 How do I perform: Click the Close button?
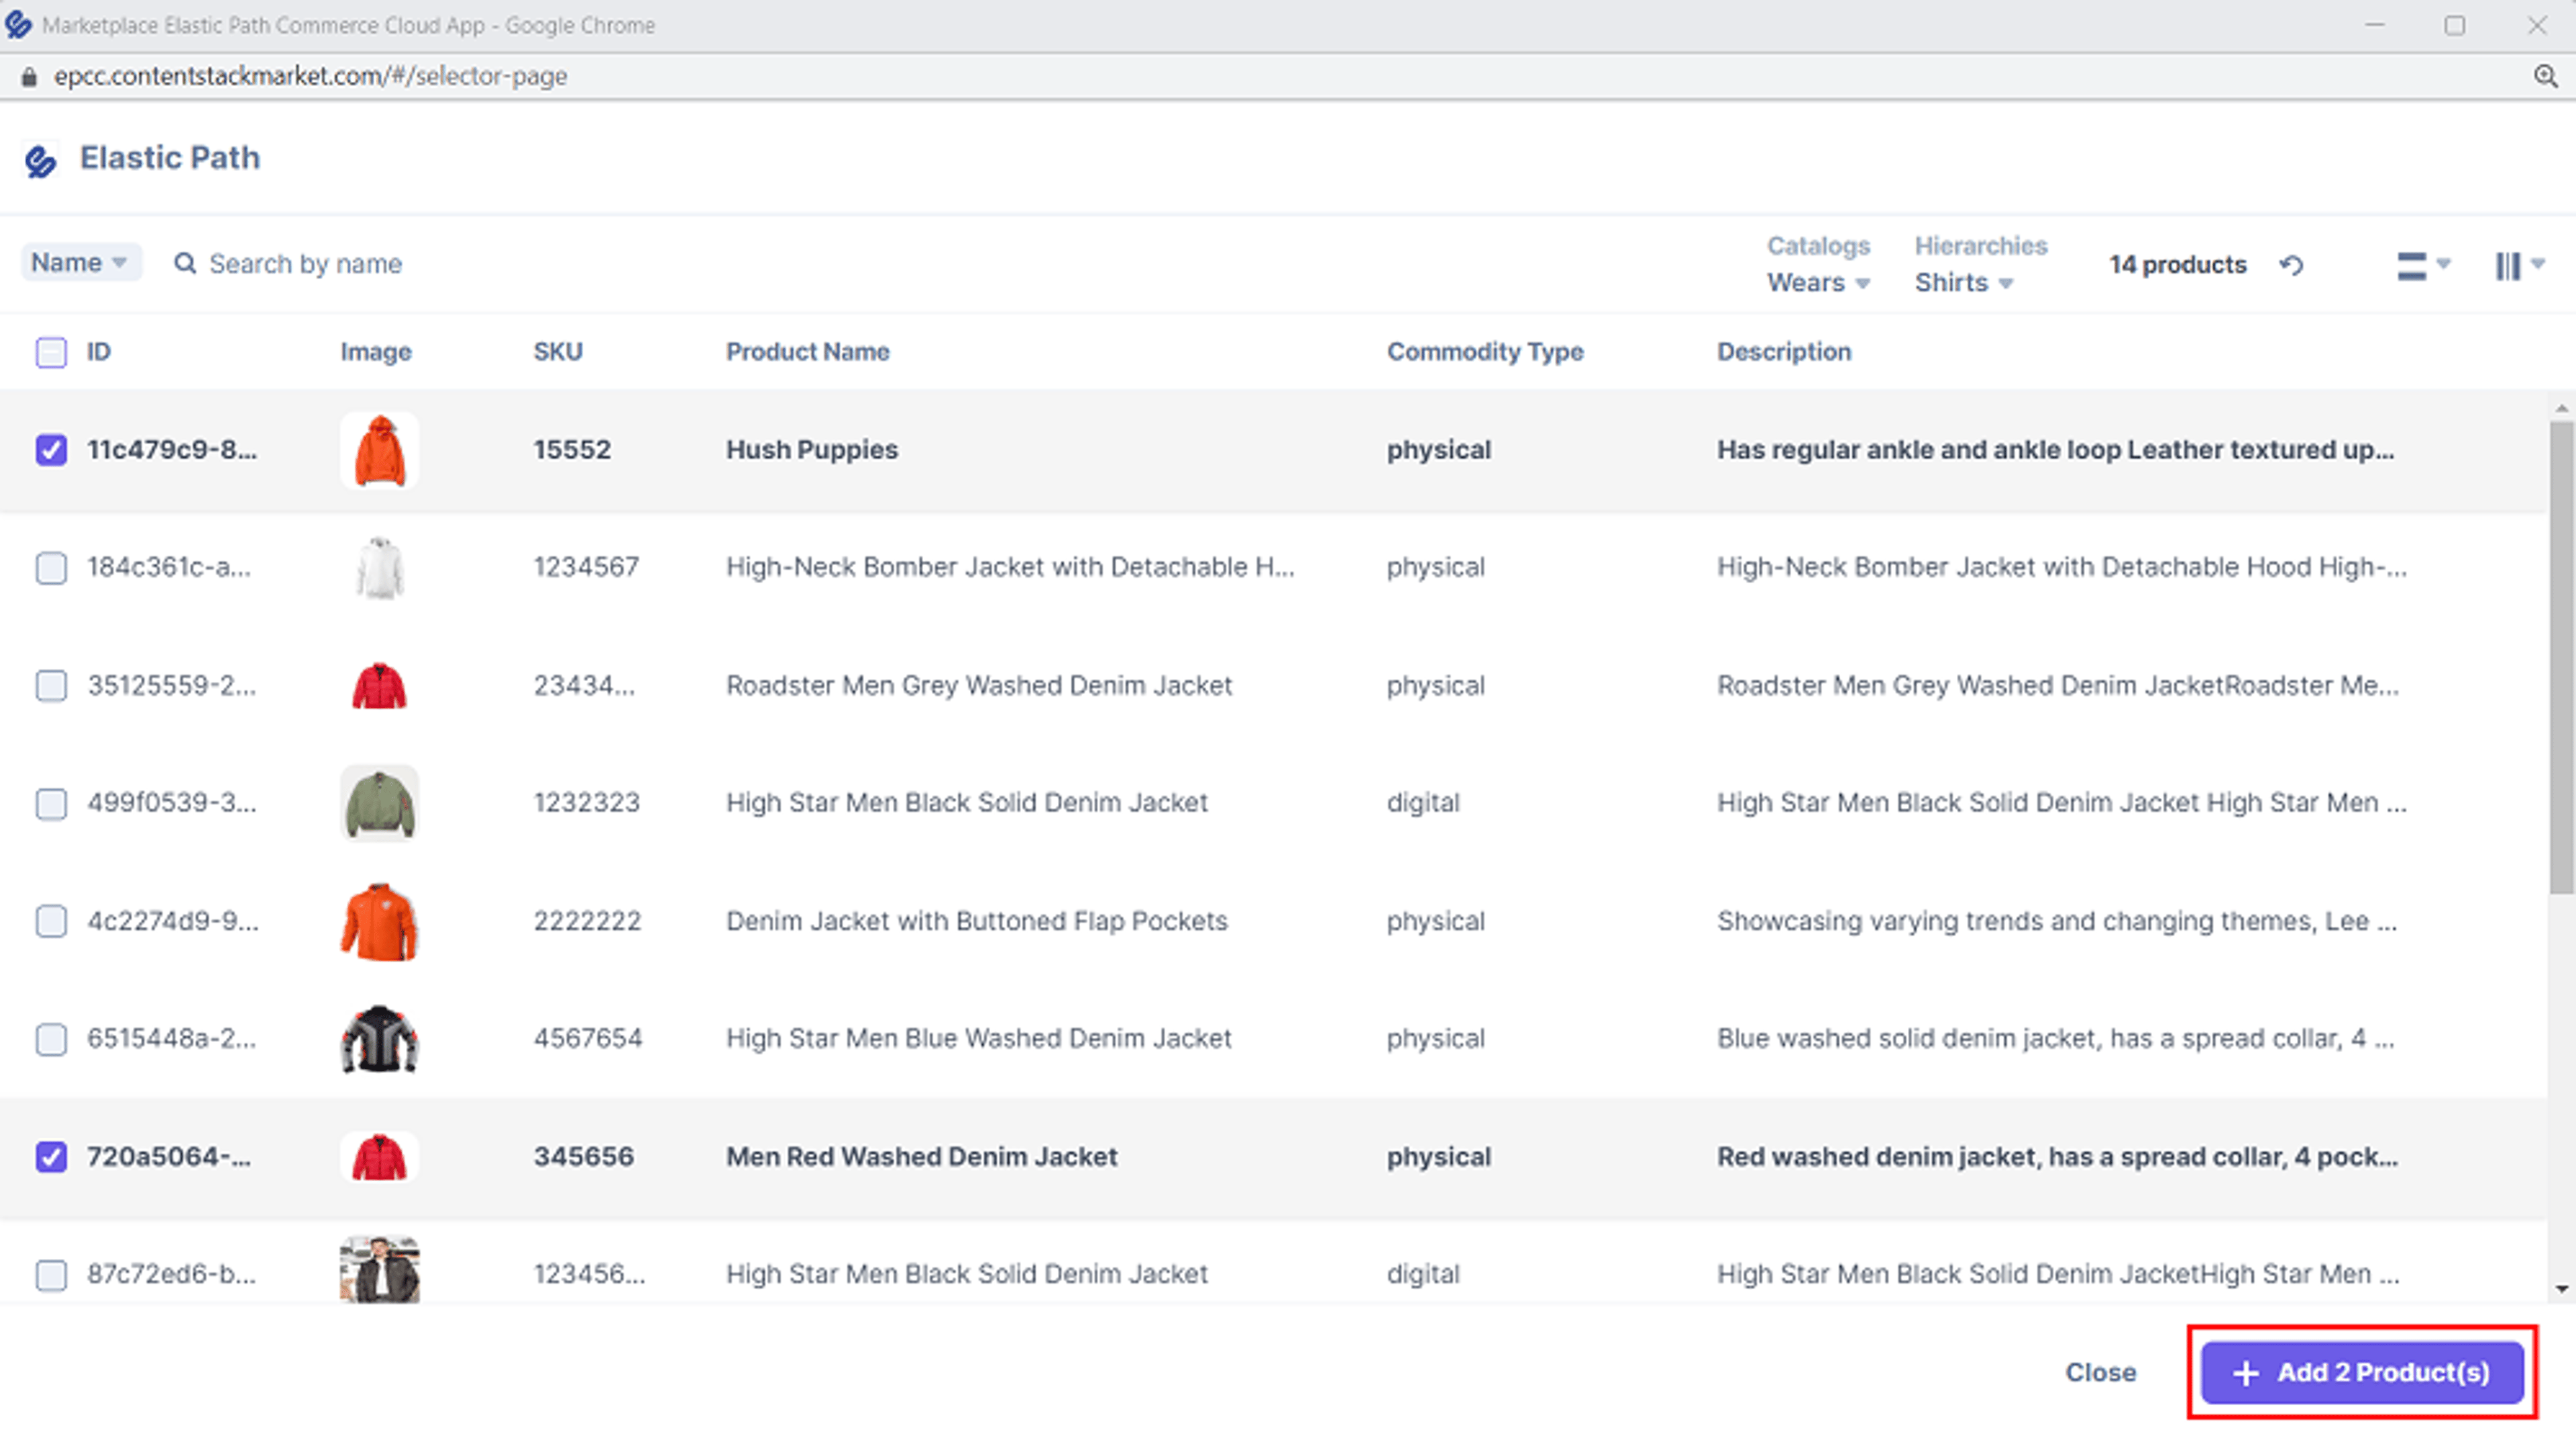click(x=2101, y=1373)
